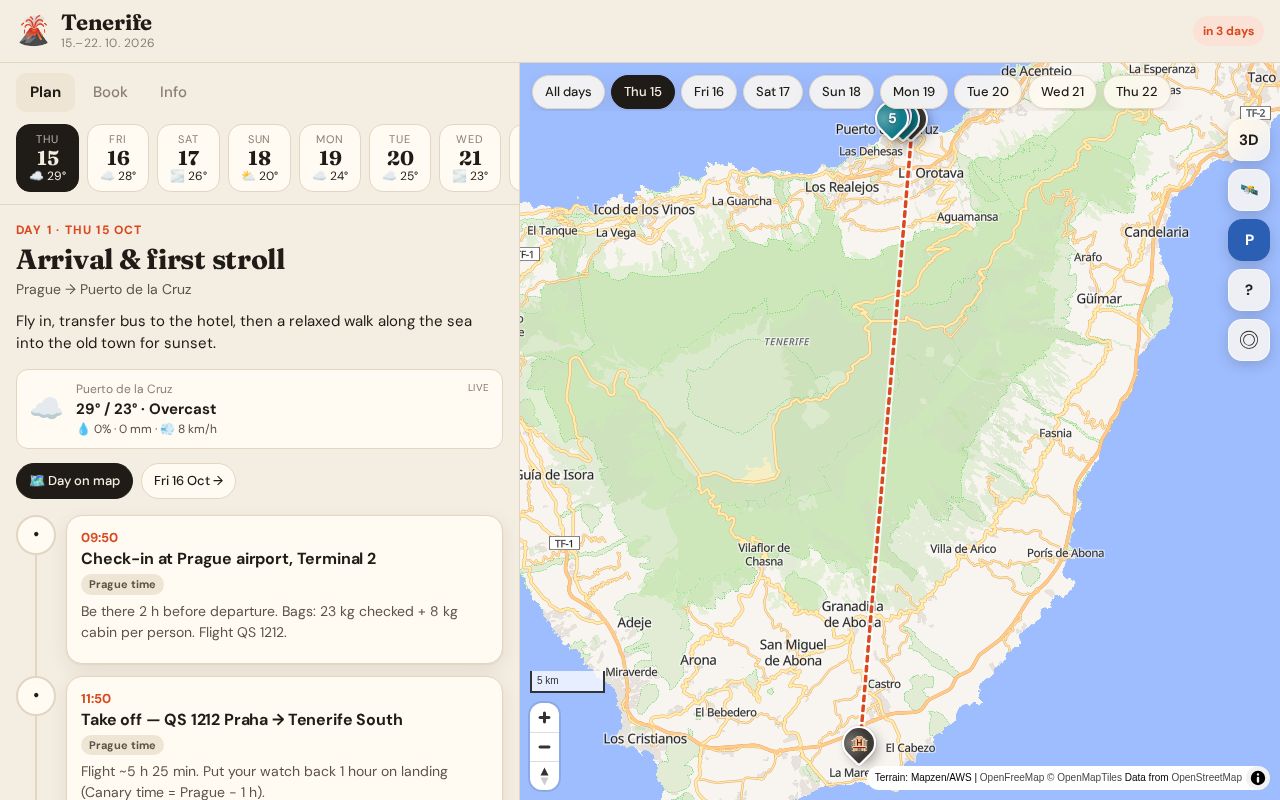Image resolution: width=1280 pixels, height=800 pixels.
Task: Click the Prague → Puerto de la Cruz subtitle
Action: coord(104,290)
